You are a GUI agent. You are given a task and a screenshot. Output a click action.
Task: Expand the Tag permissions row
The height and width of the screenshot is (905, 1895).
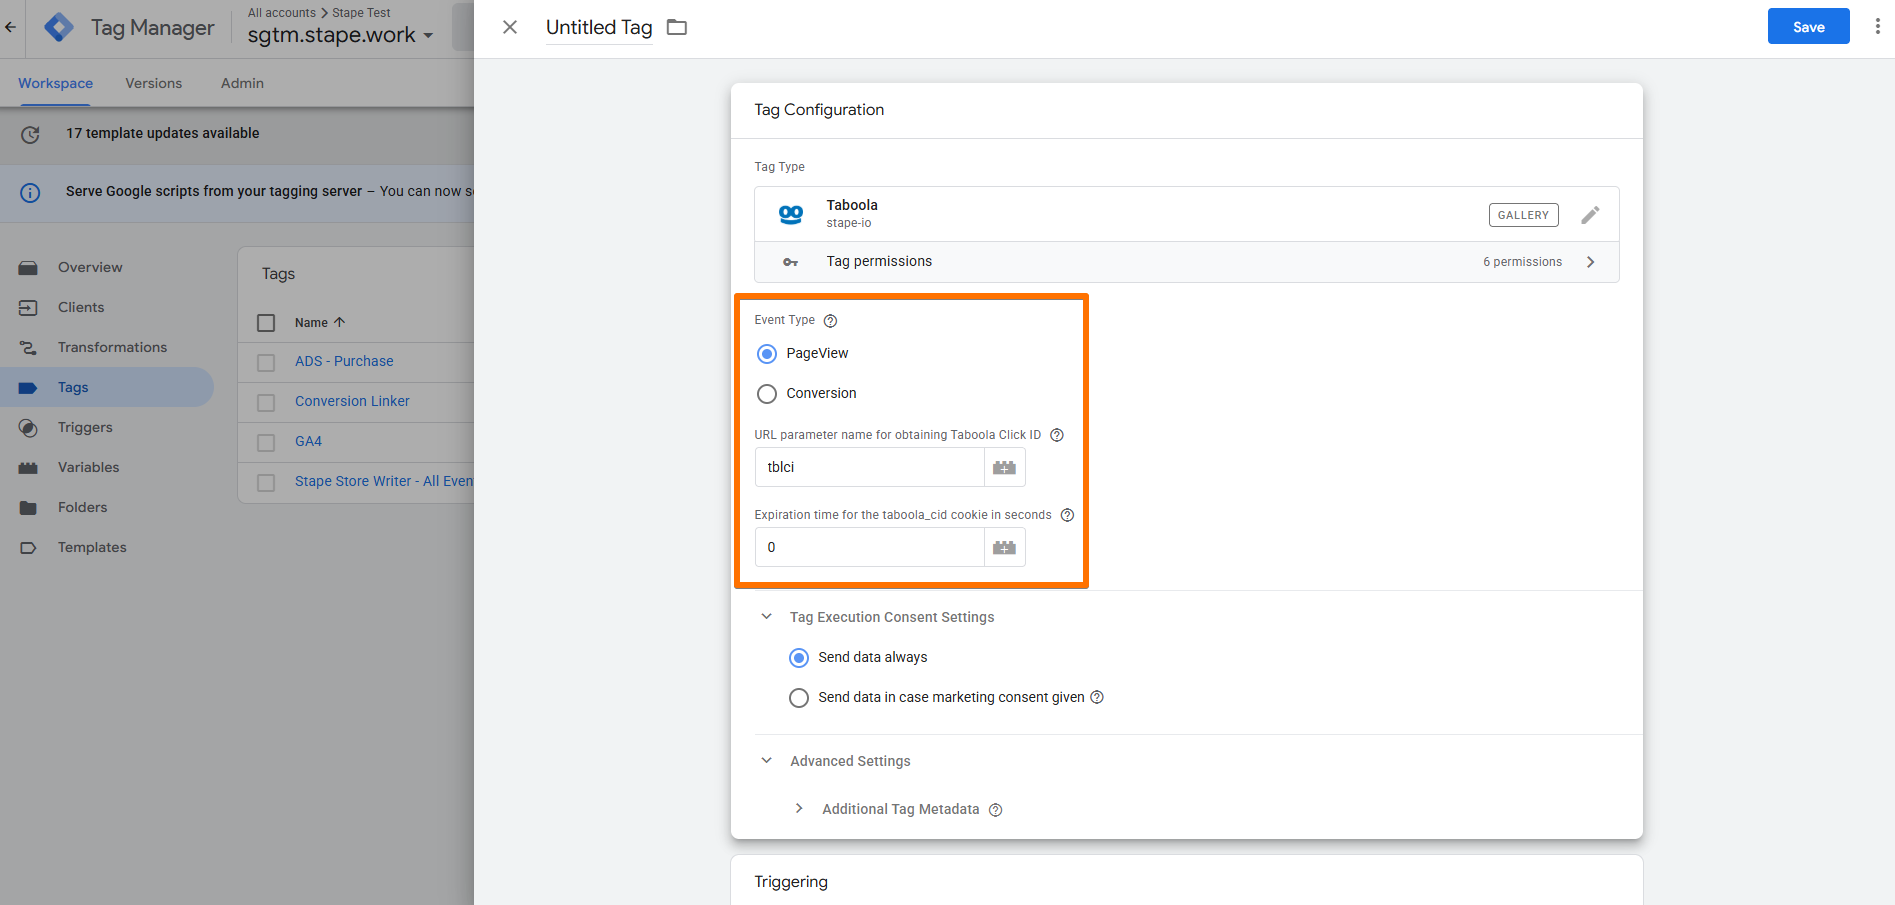click(1187, 262)
